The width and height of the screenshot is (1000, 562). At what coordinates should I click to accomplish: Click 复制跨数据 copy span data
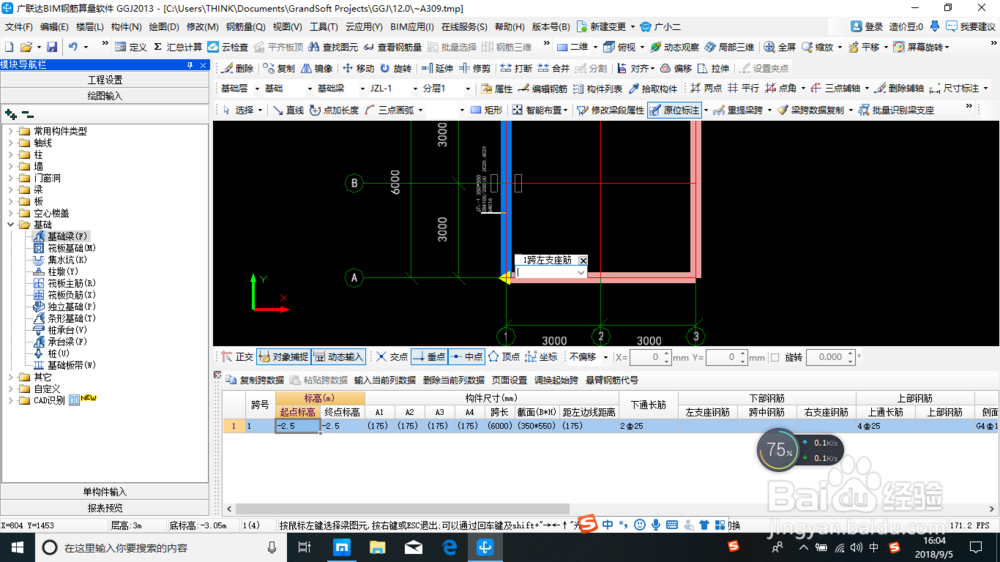click(255, 380)
